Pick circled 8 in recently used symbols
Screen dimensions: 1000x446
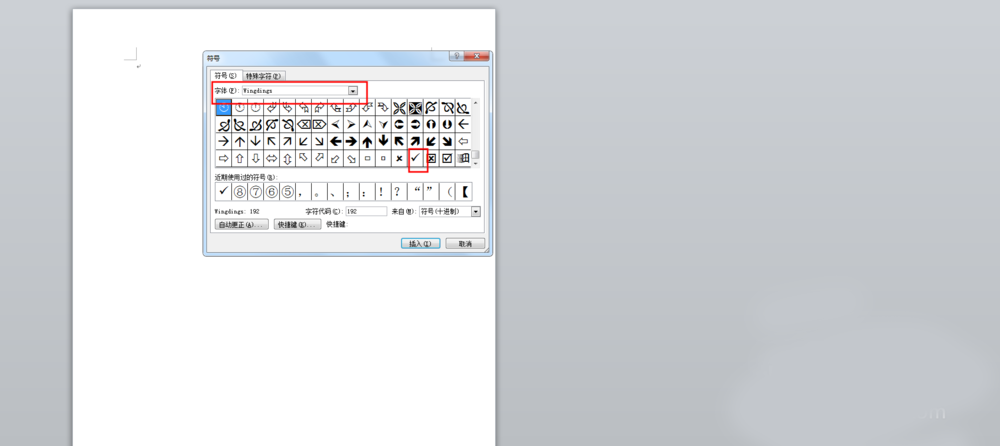click(240, 191)
